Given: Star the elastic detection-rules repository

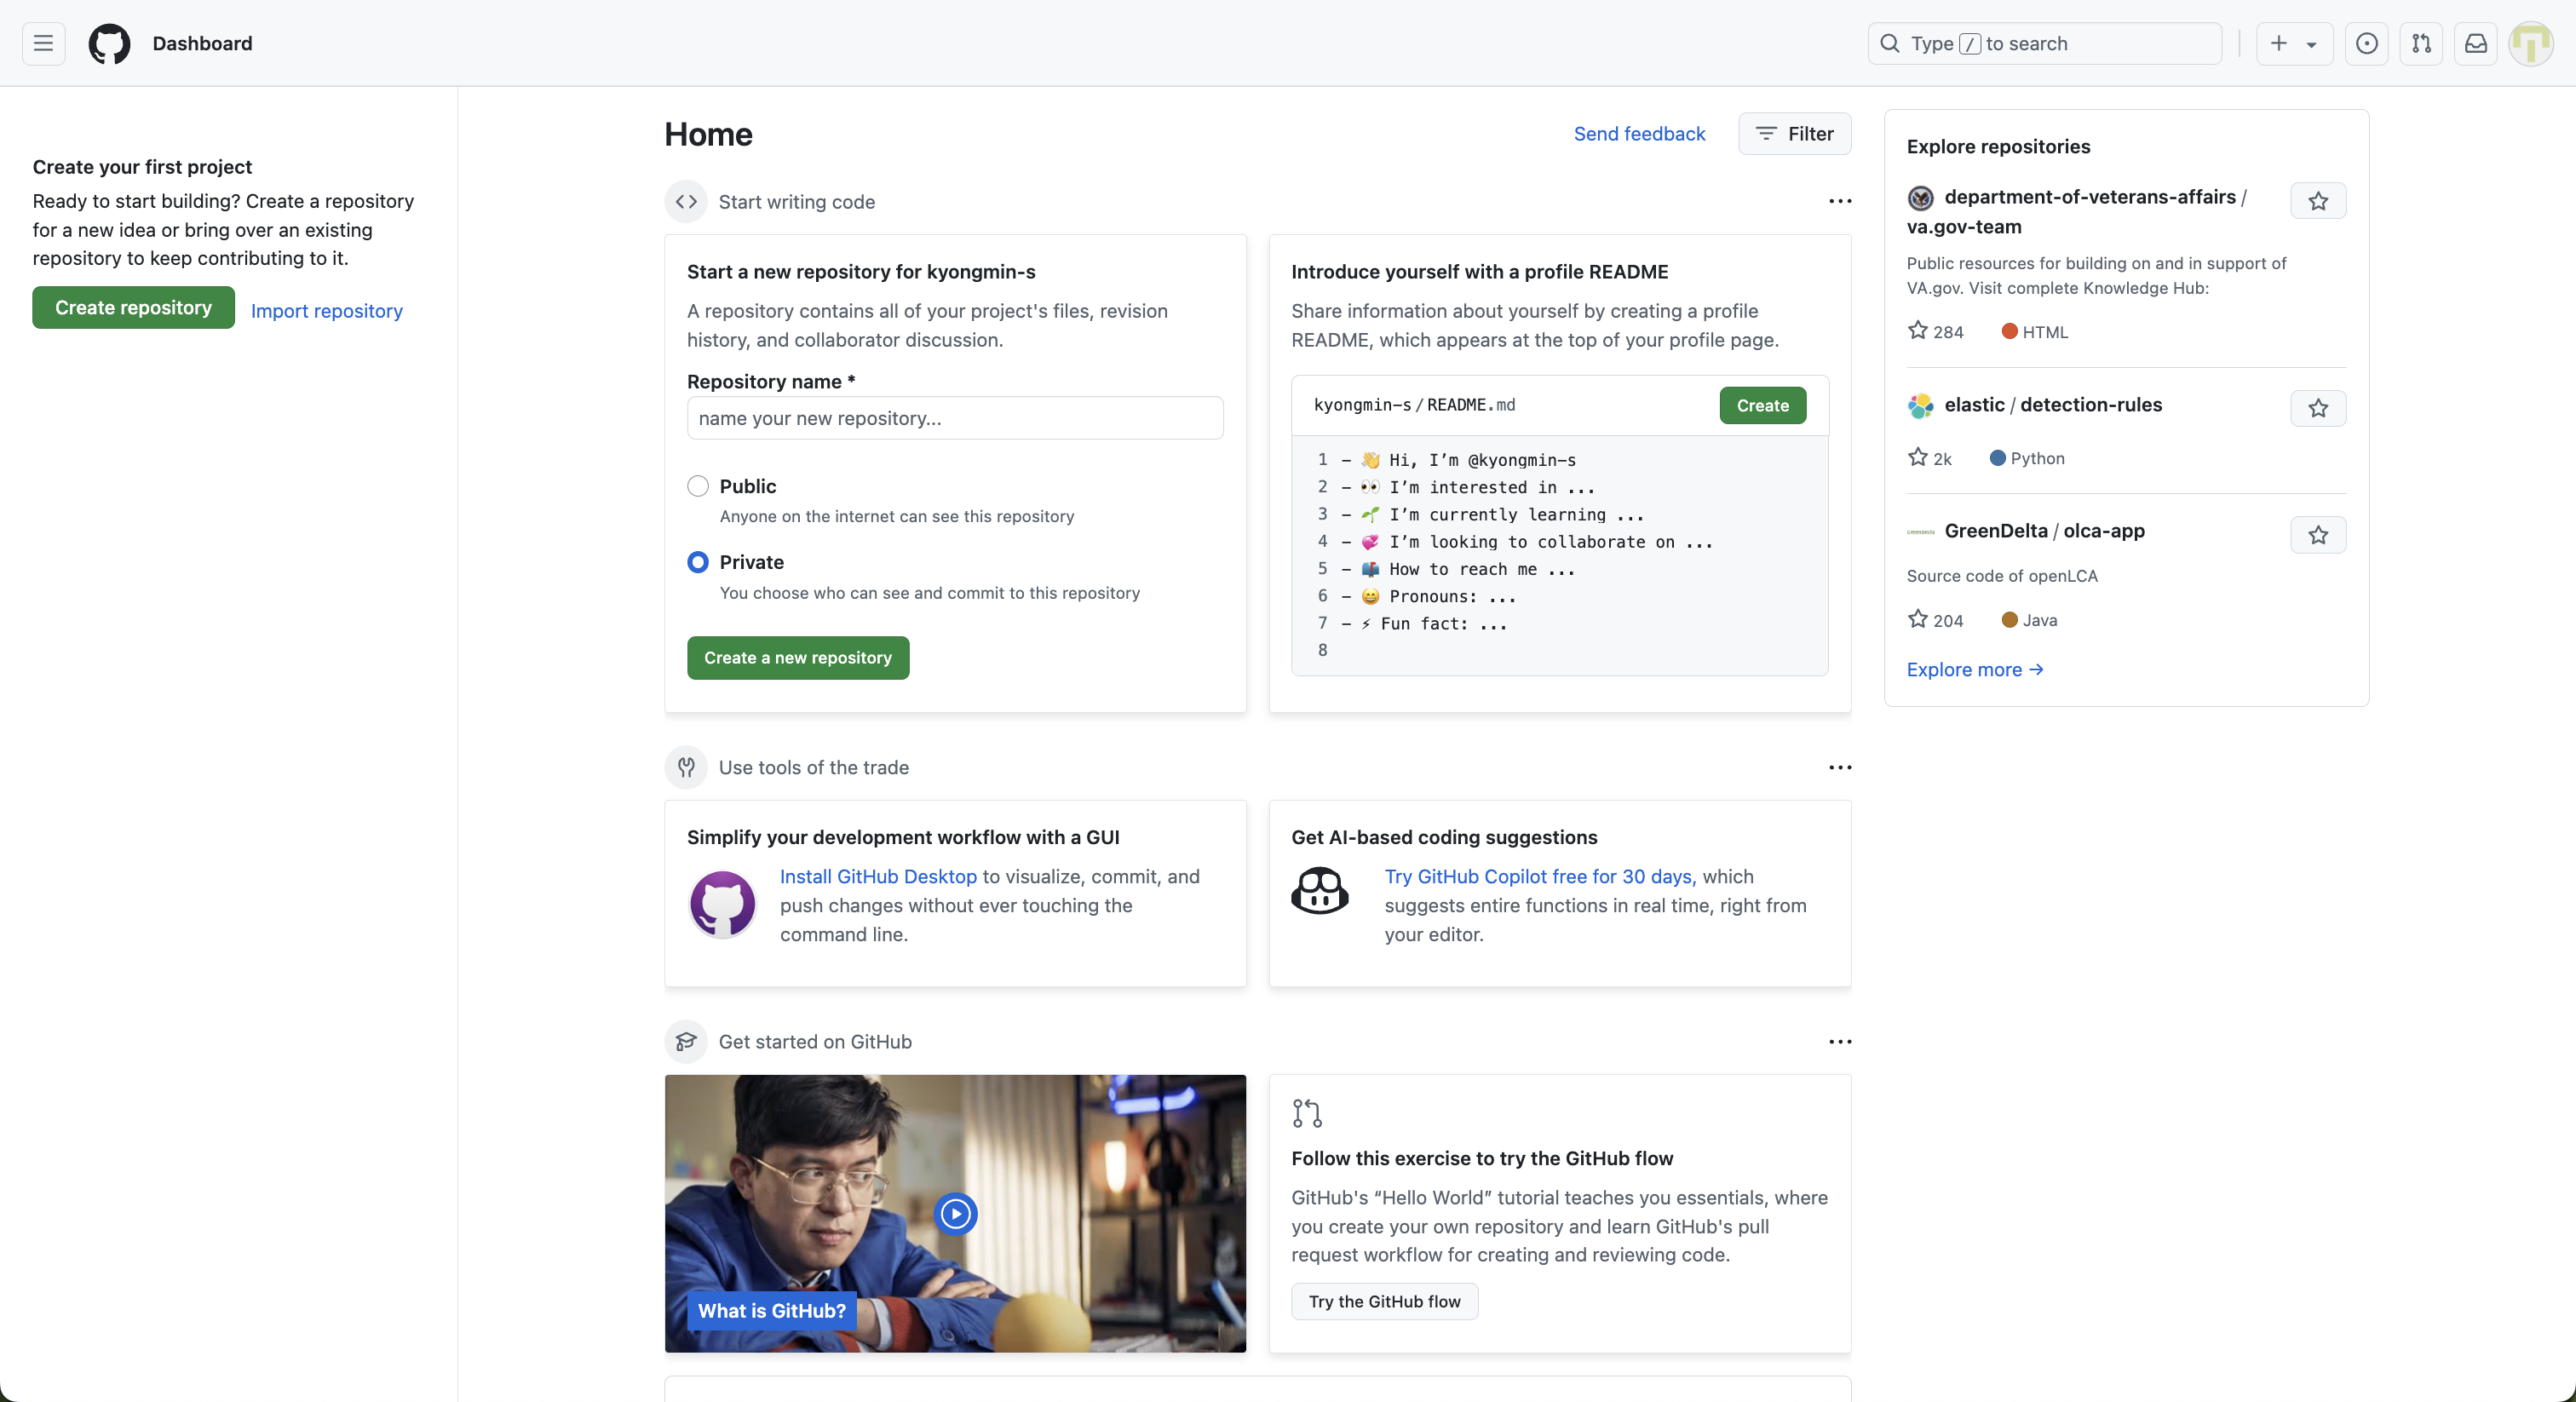Looking at the screenshot, I should pyautogui.click(x=2318, y=408).
